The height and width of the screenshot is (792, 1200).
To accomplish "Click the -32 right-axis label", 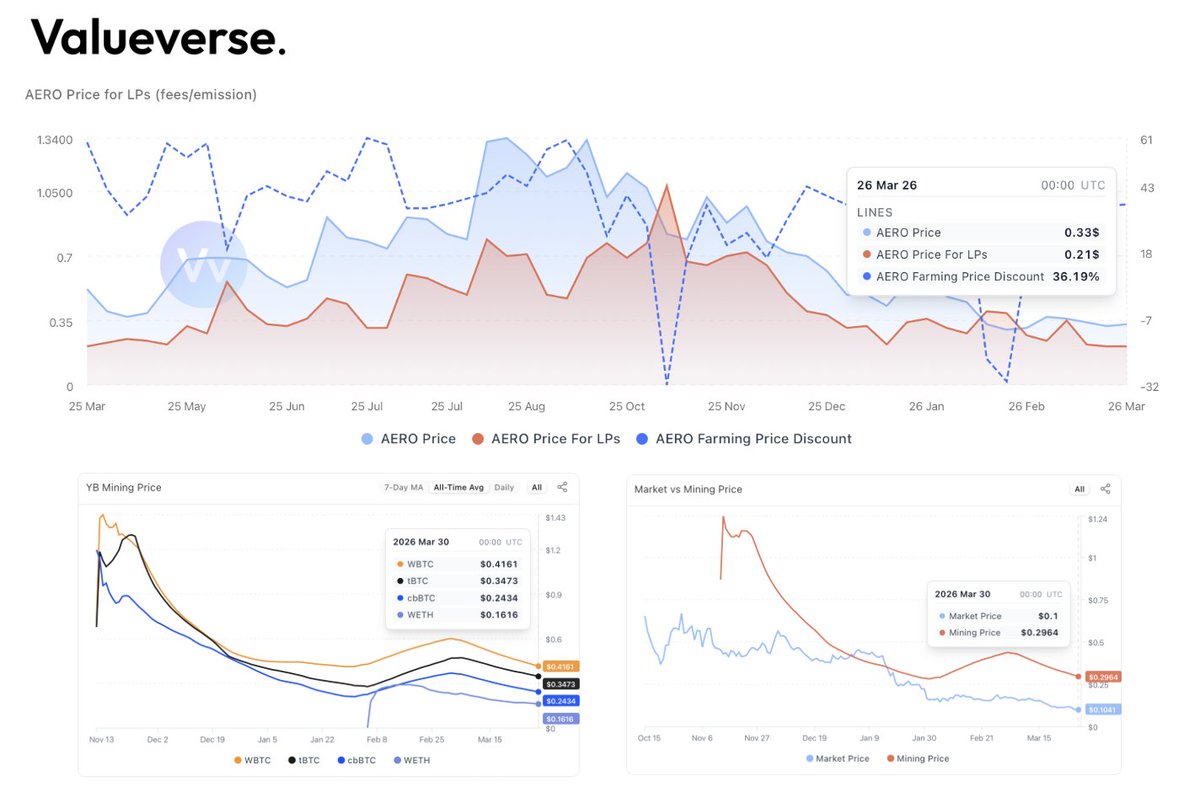I will tap(1148, 387).
